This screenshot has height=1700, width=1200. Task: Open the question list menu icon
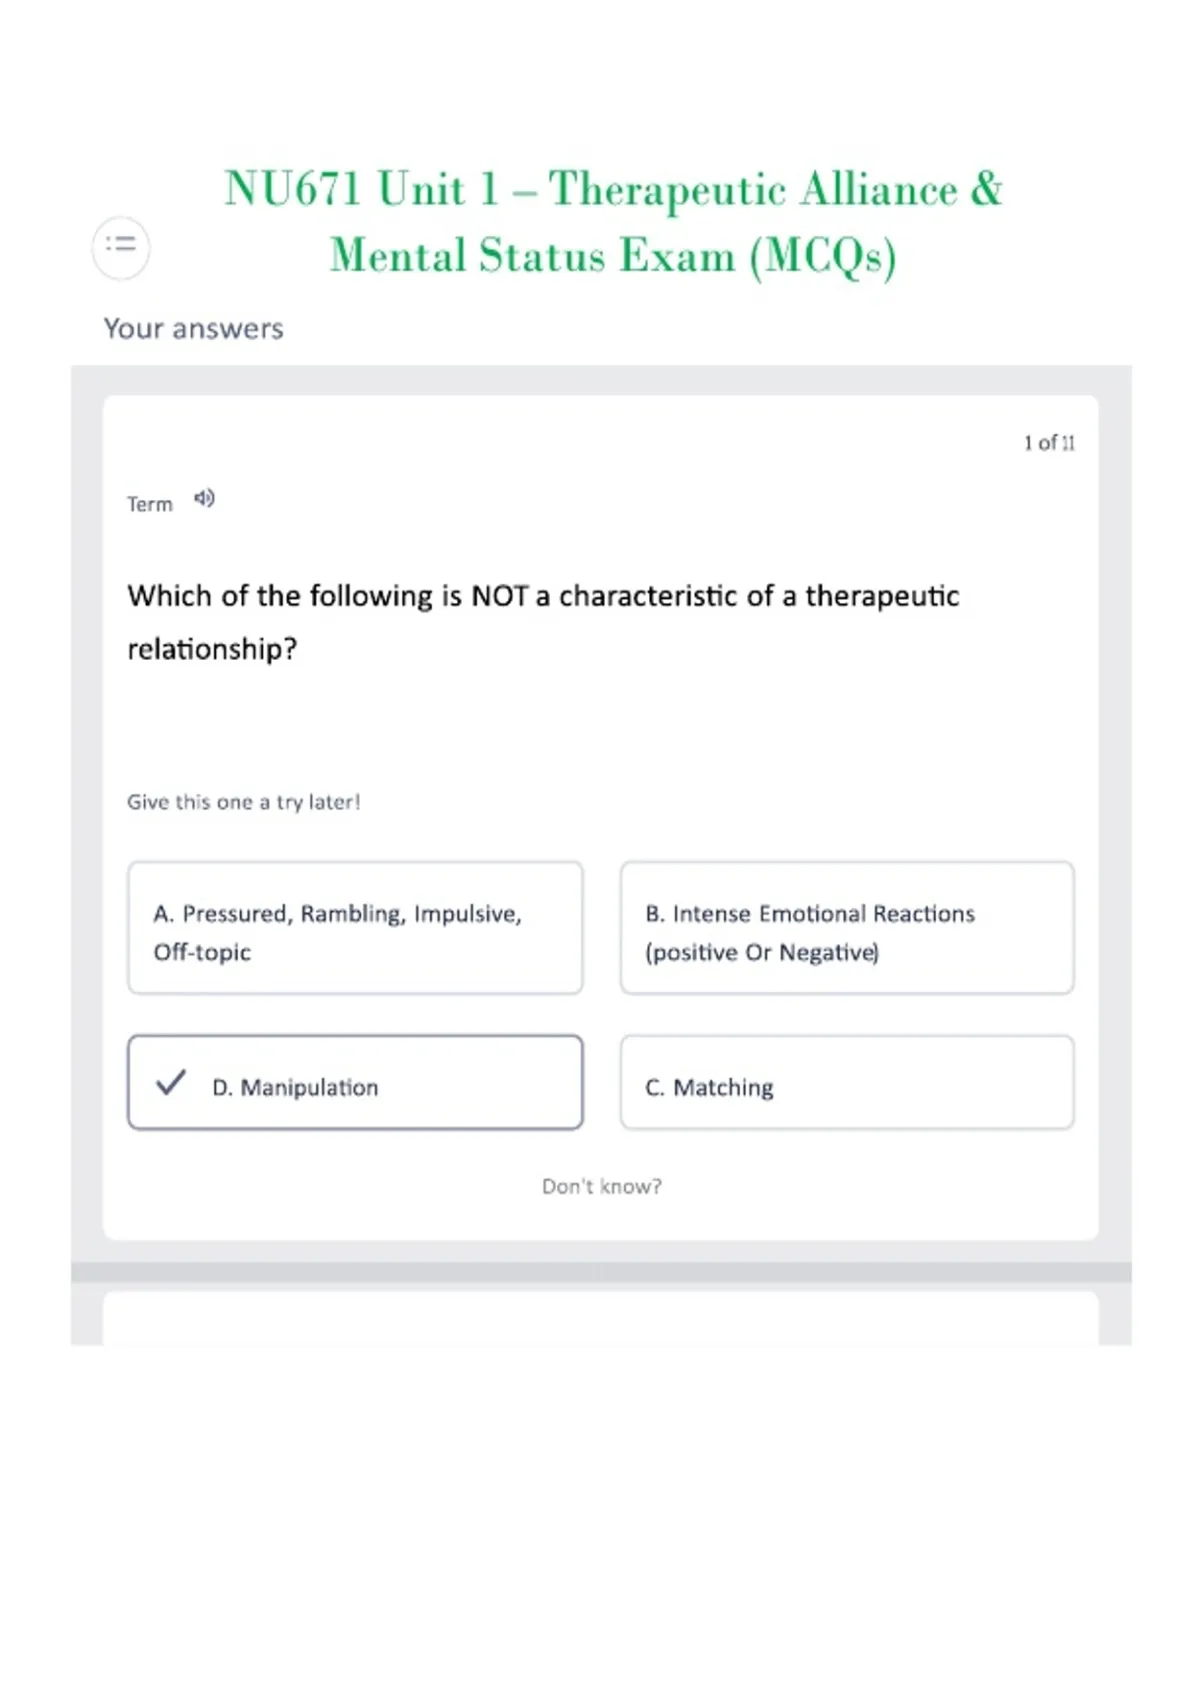tap(121, 246)
